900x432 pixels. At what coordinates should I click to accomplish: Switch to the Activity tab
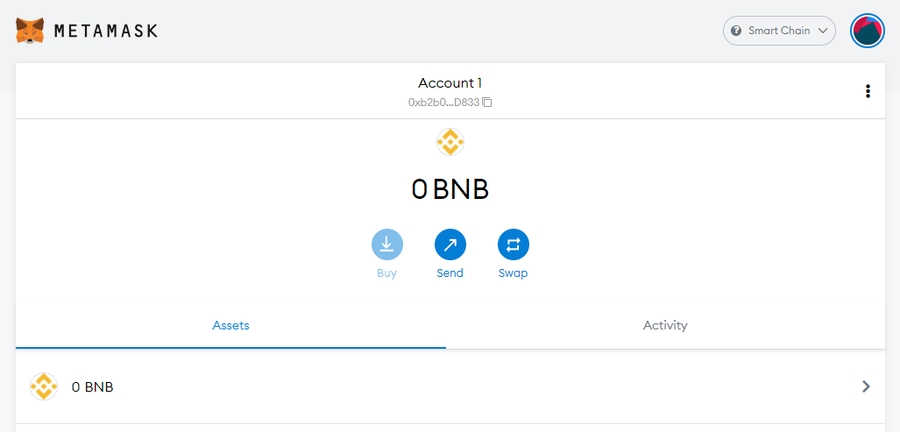click(x=665, y=325)
